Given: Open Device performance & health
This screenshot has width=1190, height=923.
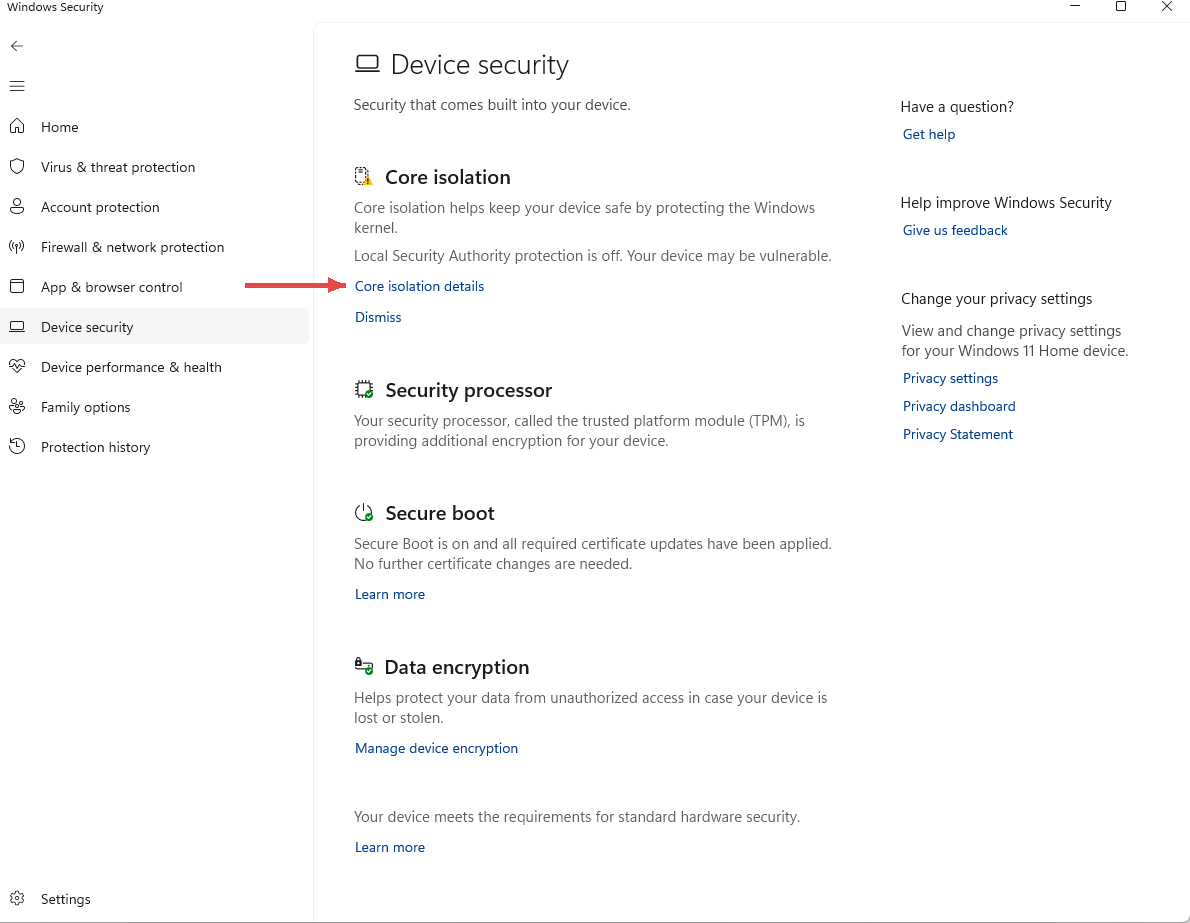Looking at the screenshot, I should [155, 367].
